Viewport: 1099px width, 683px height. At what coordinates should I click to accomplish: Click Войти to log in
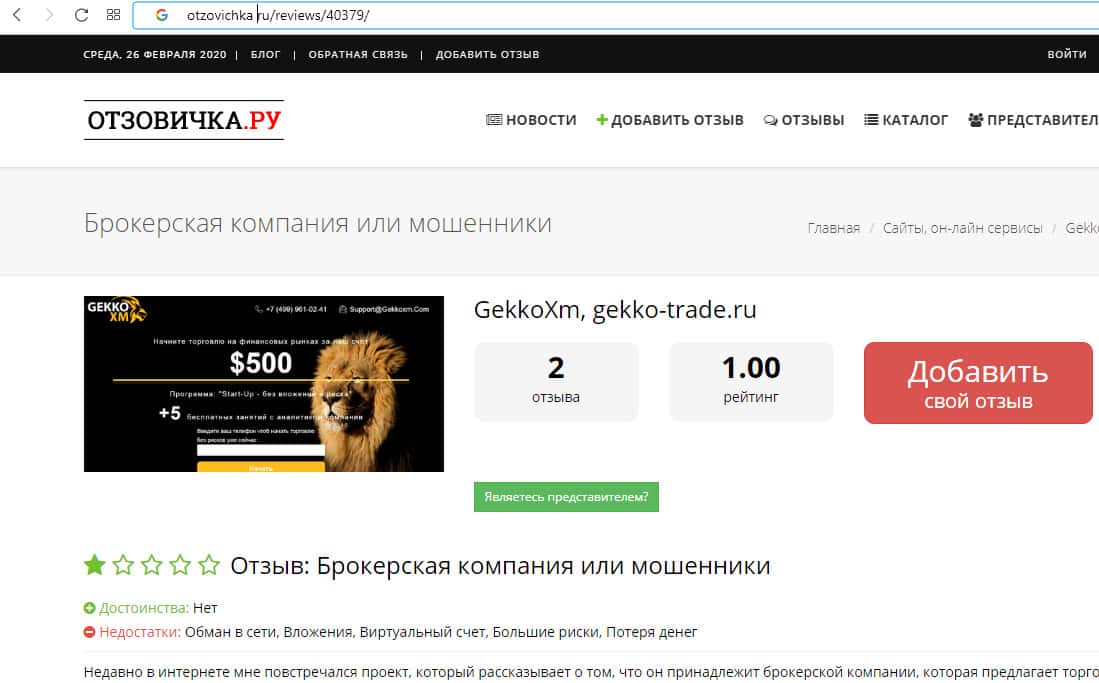(x=1067, y=54)
